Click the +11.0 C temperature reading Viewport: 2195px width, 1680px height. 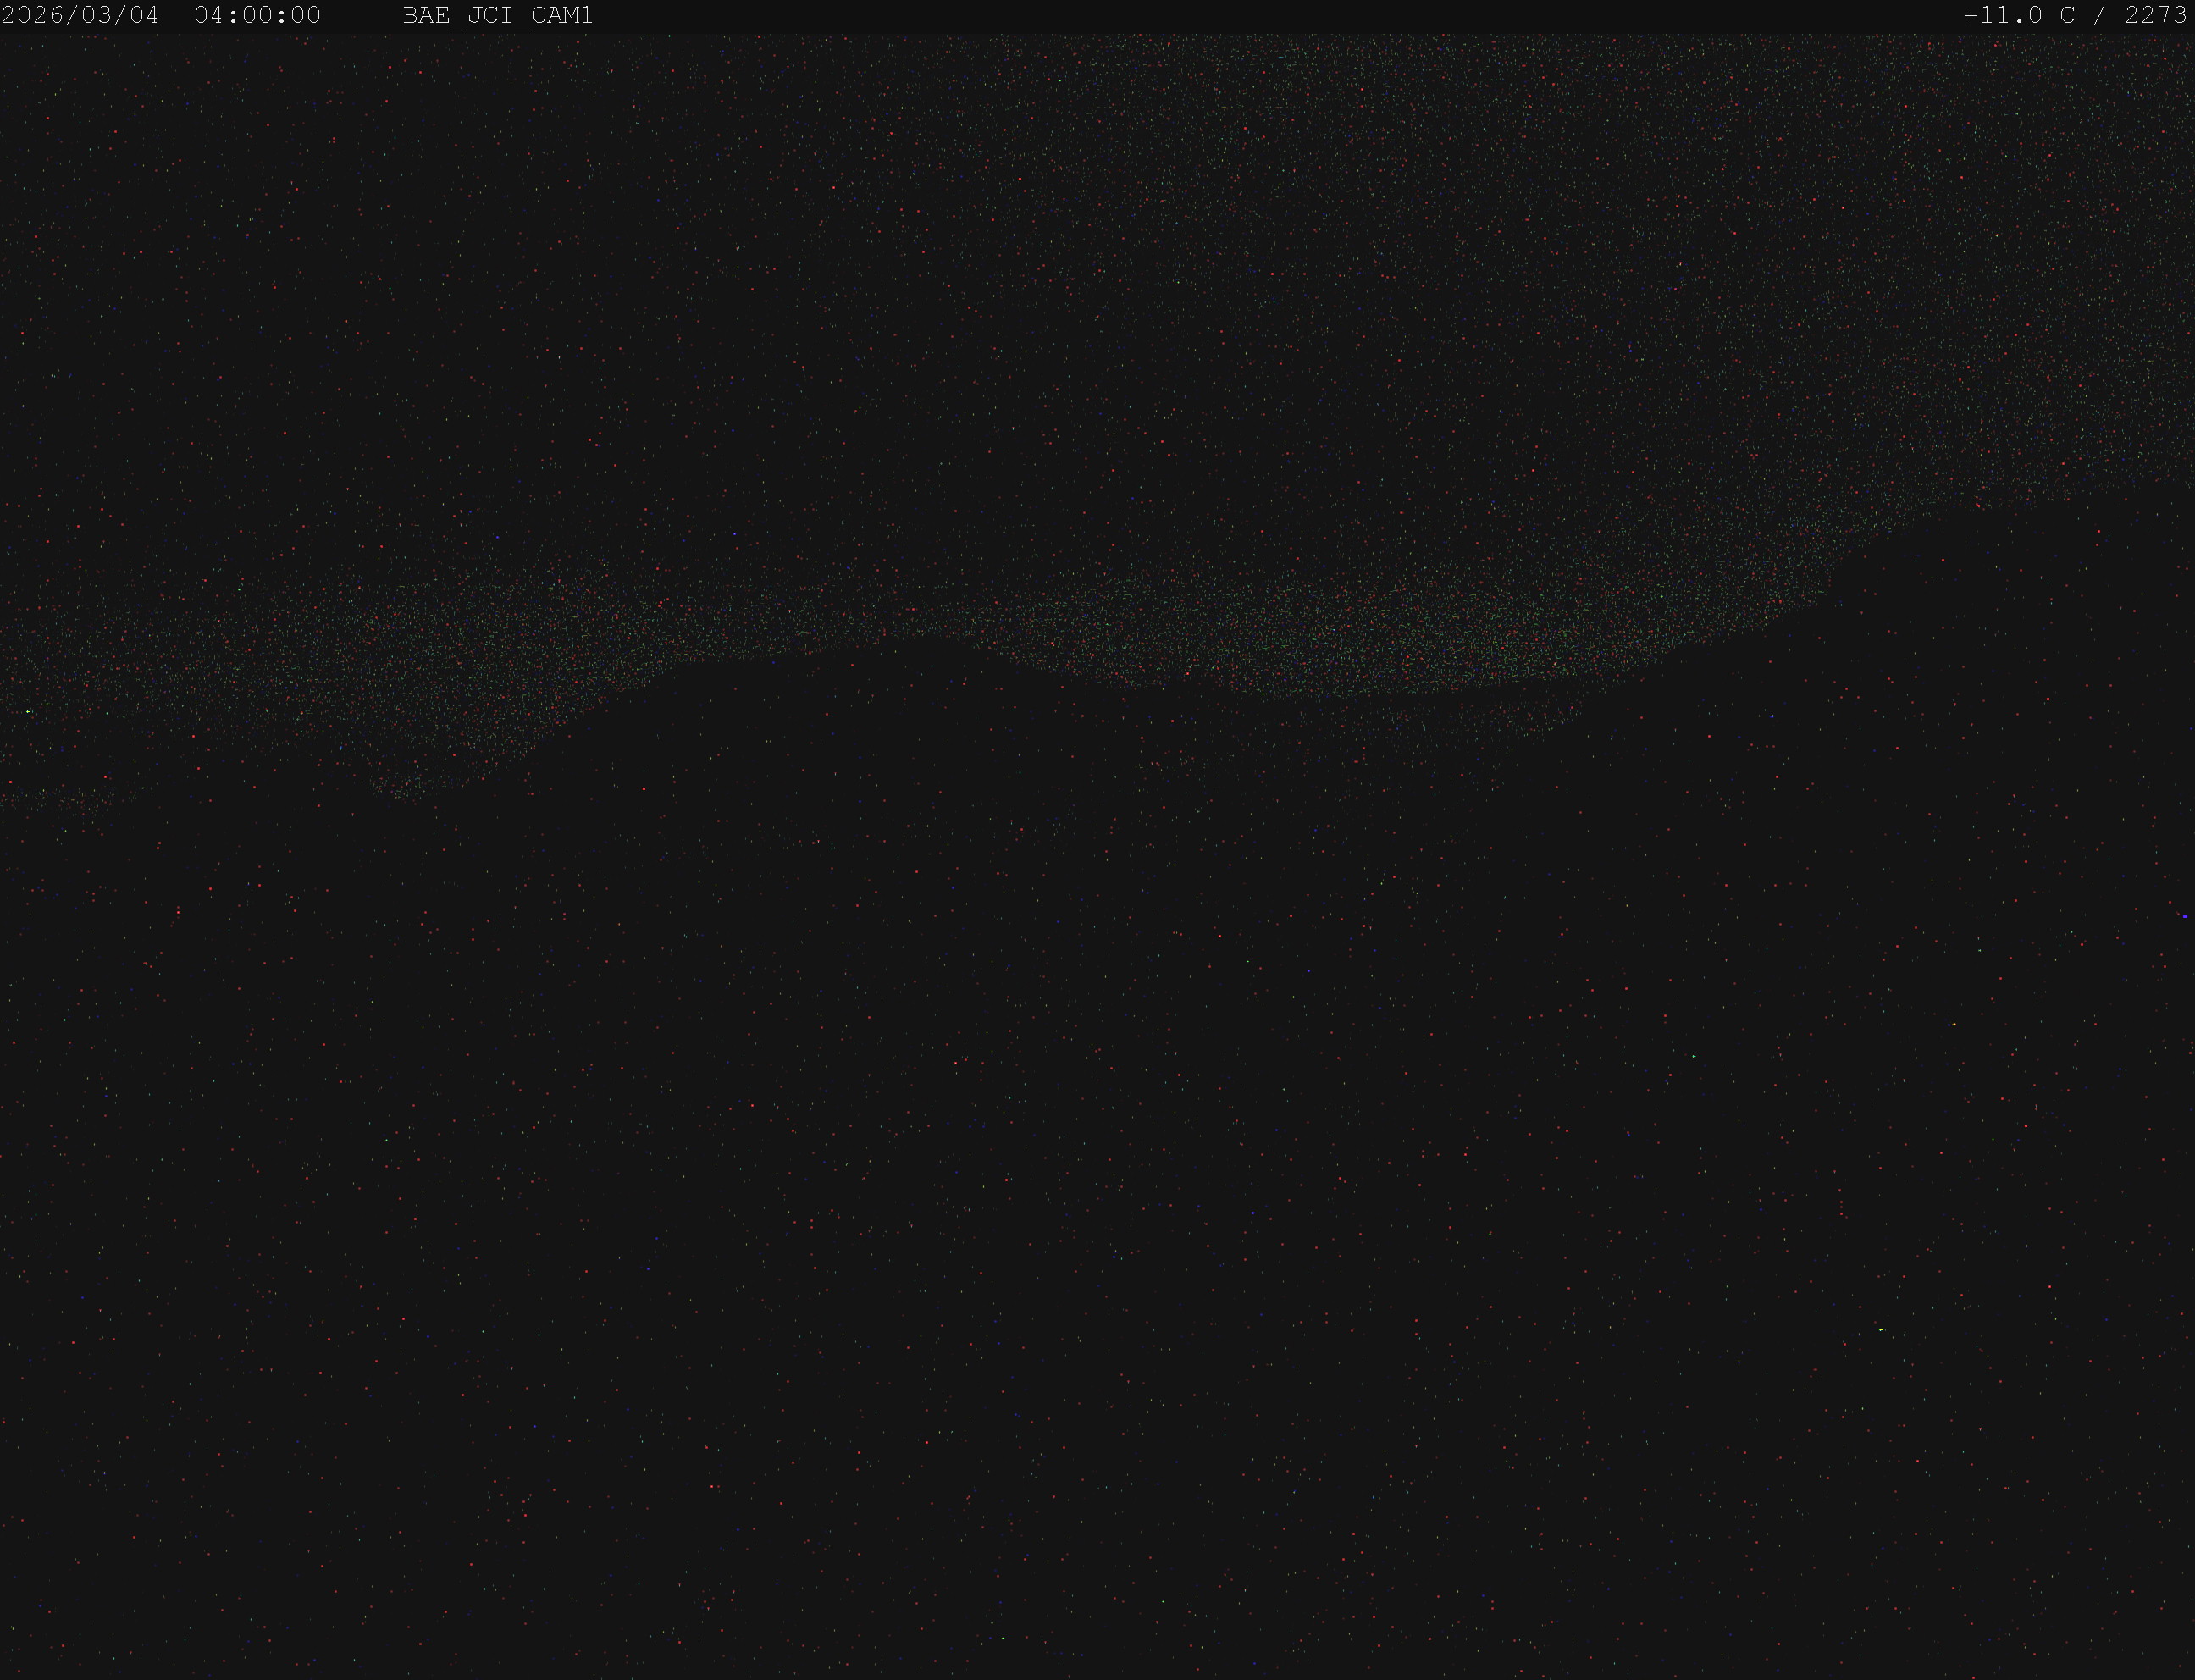(x=2020, y=16)
